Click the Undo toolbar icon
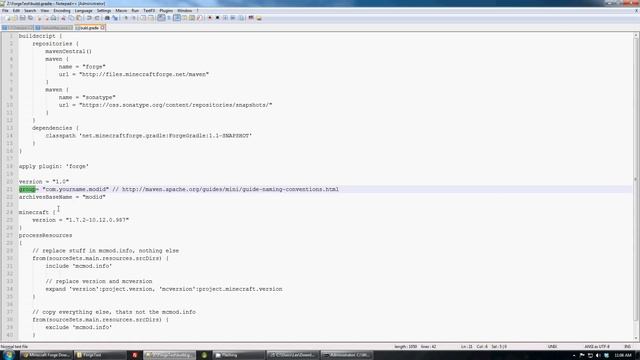Screen dimensions: 640x360 (89, 18)
